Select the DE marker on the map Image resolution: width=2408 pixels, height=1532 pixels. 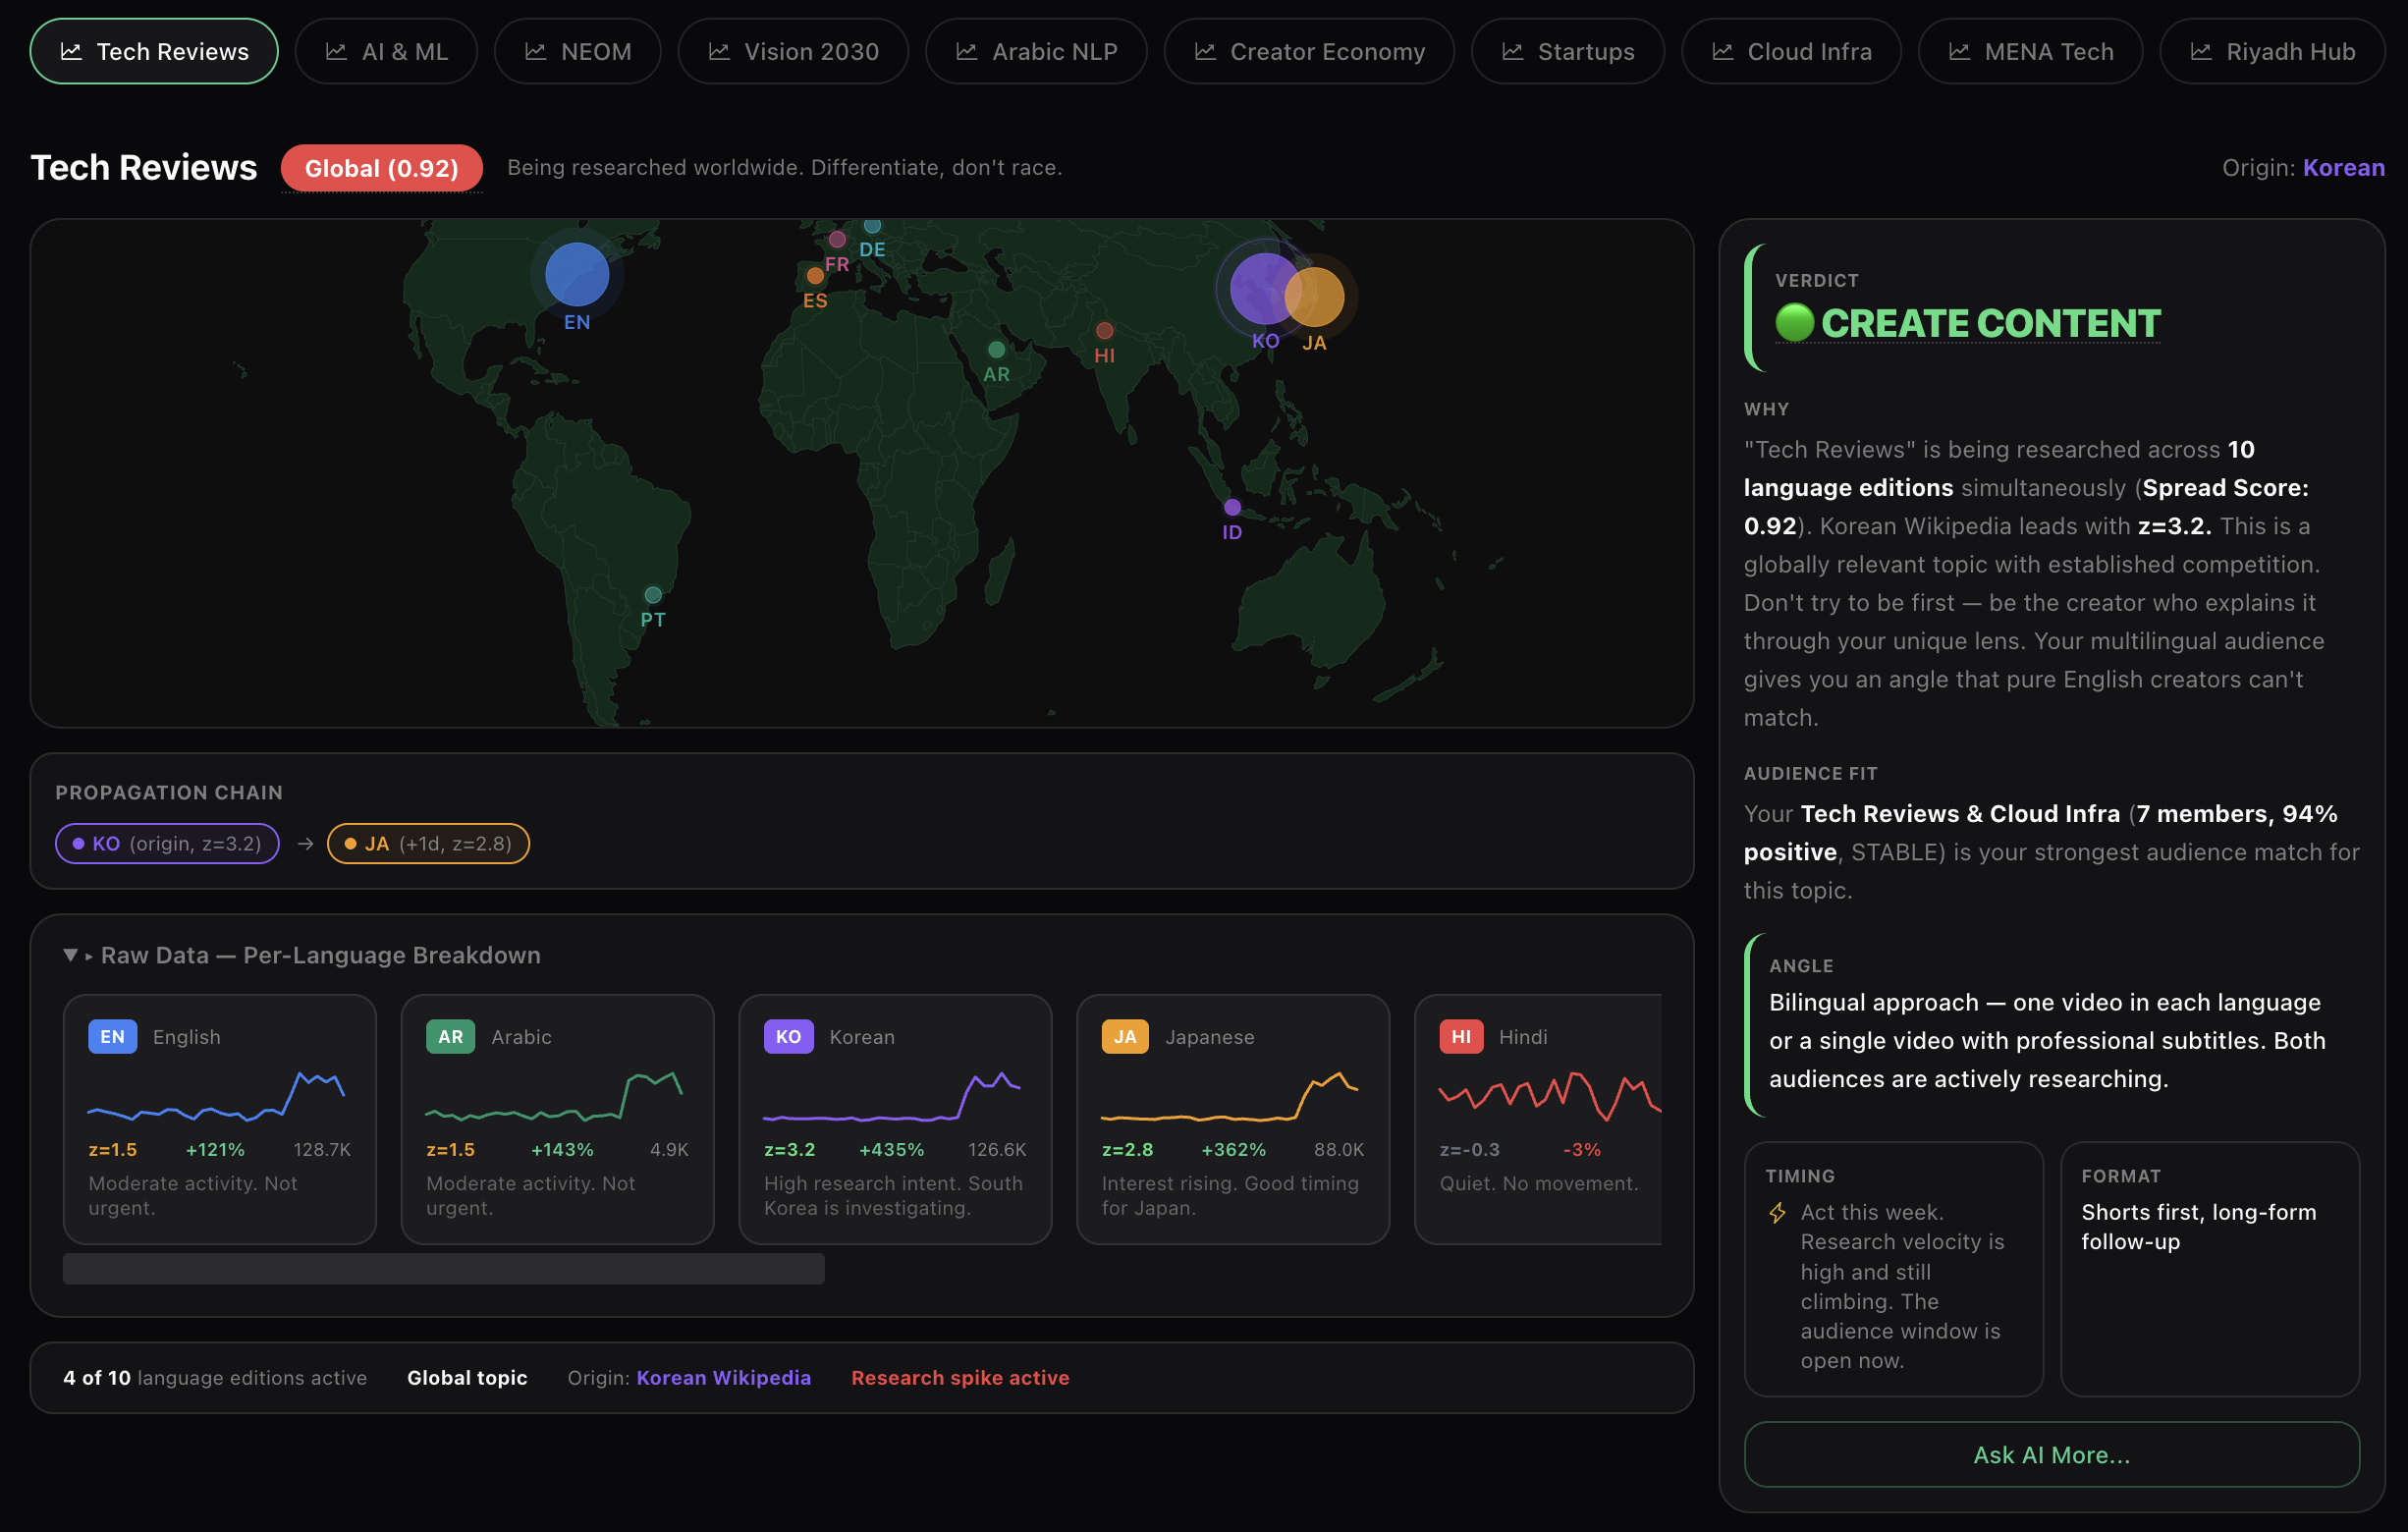click(x=872, y=226)
